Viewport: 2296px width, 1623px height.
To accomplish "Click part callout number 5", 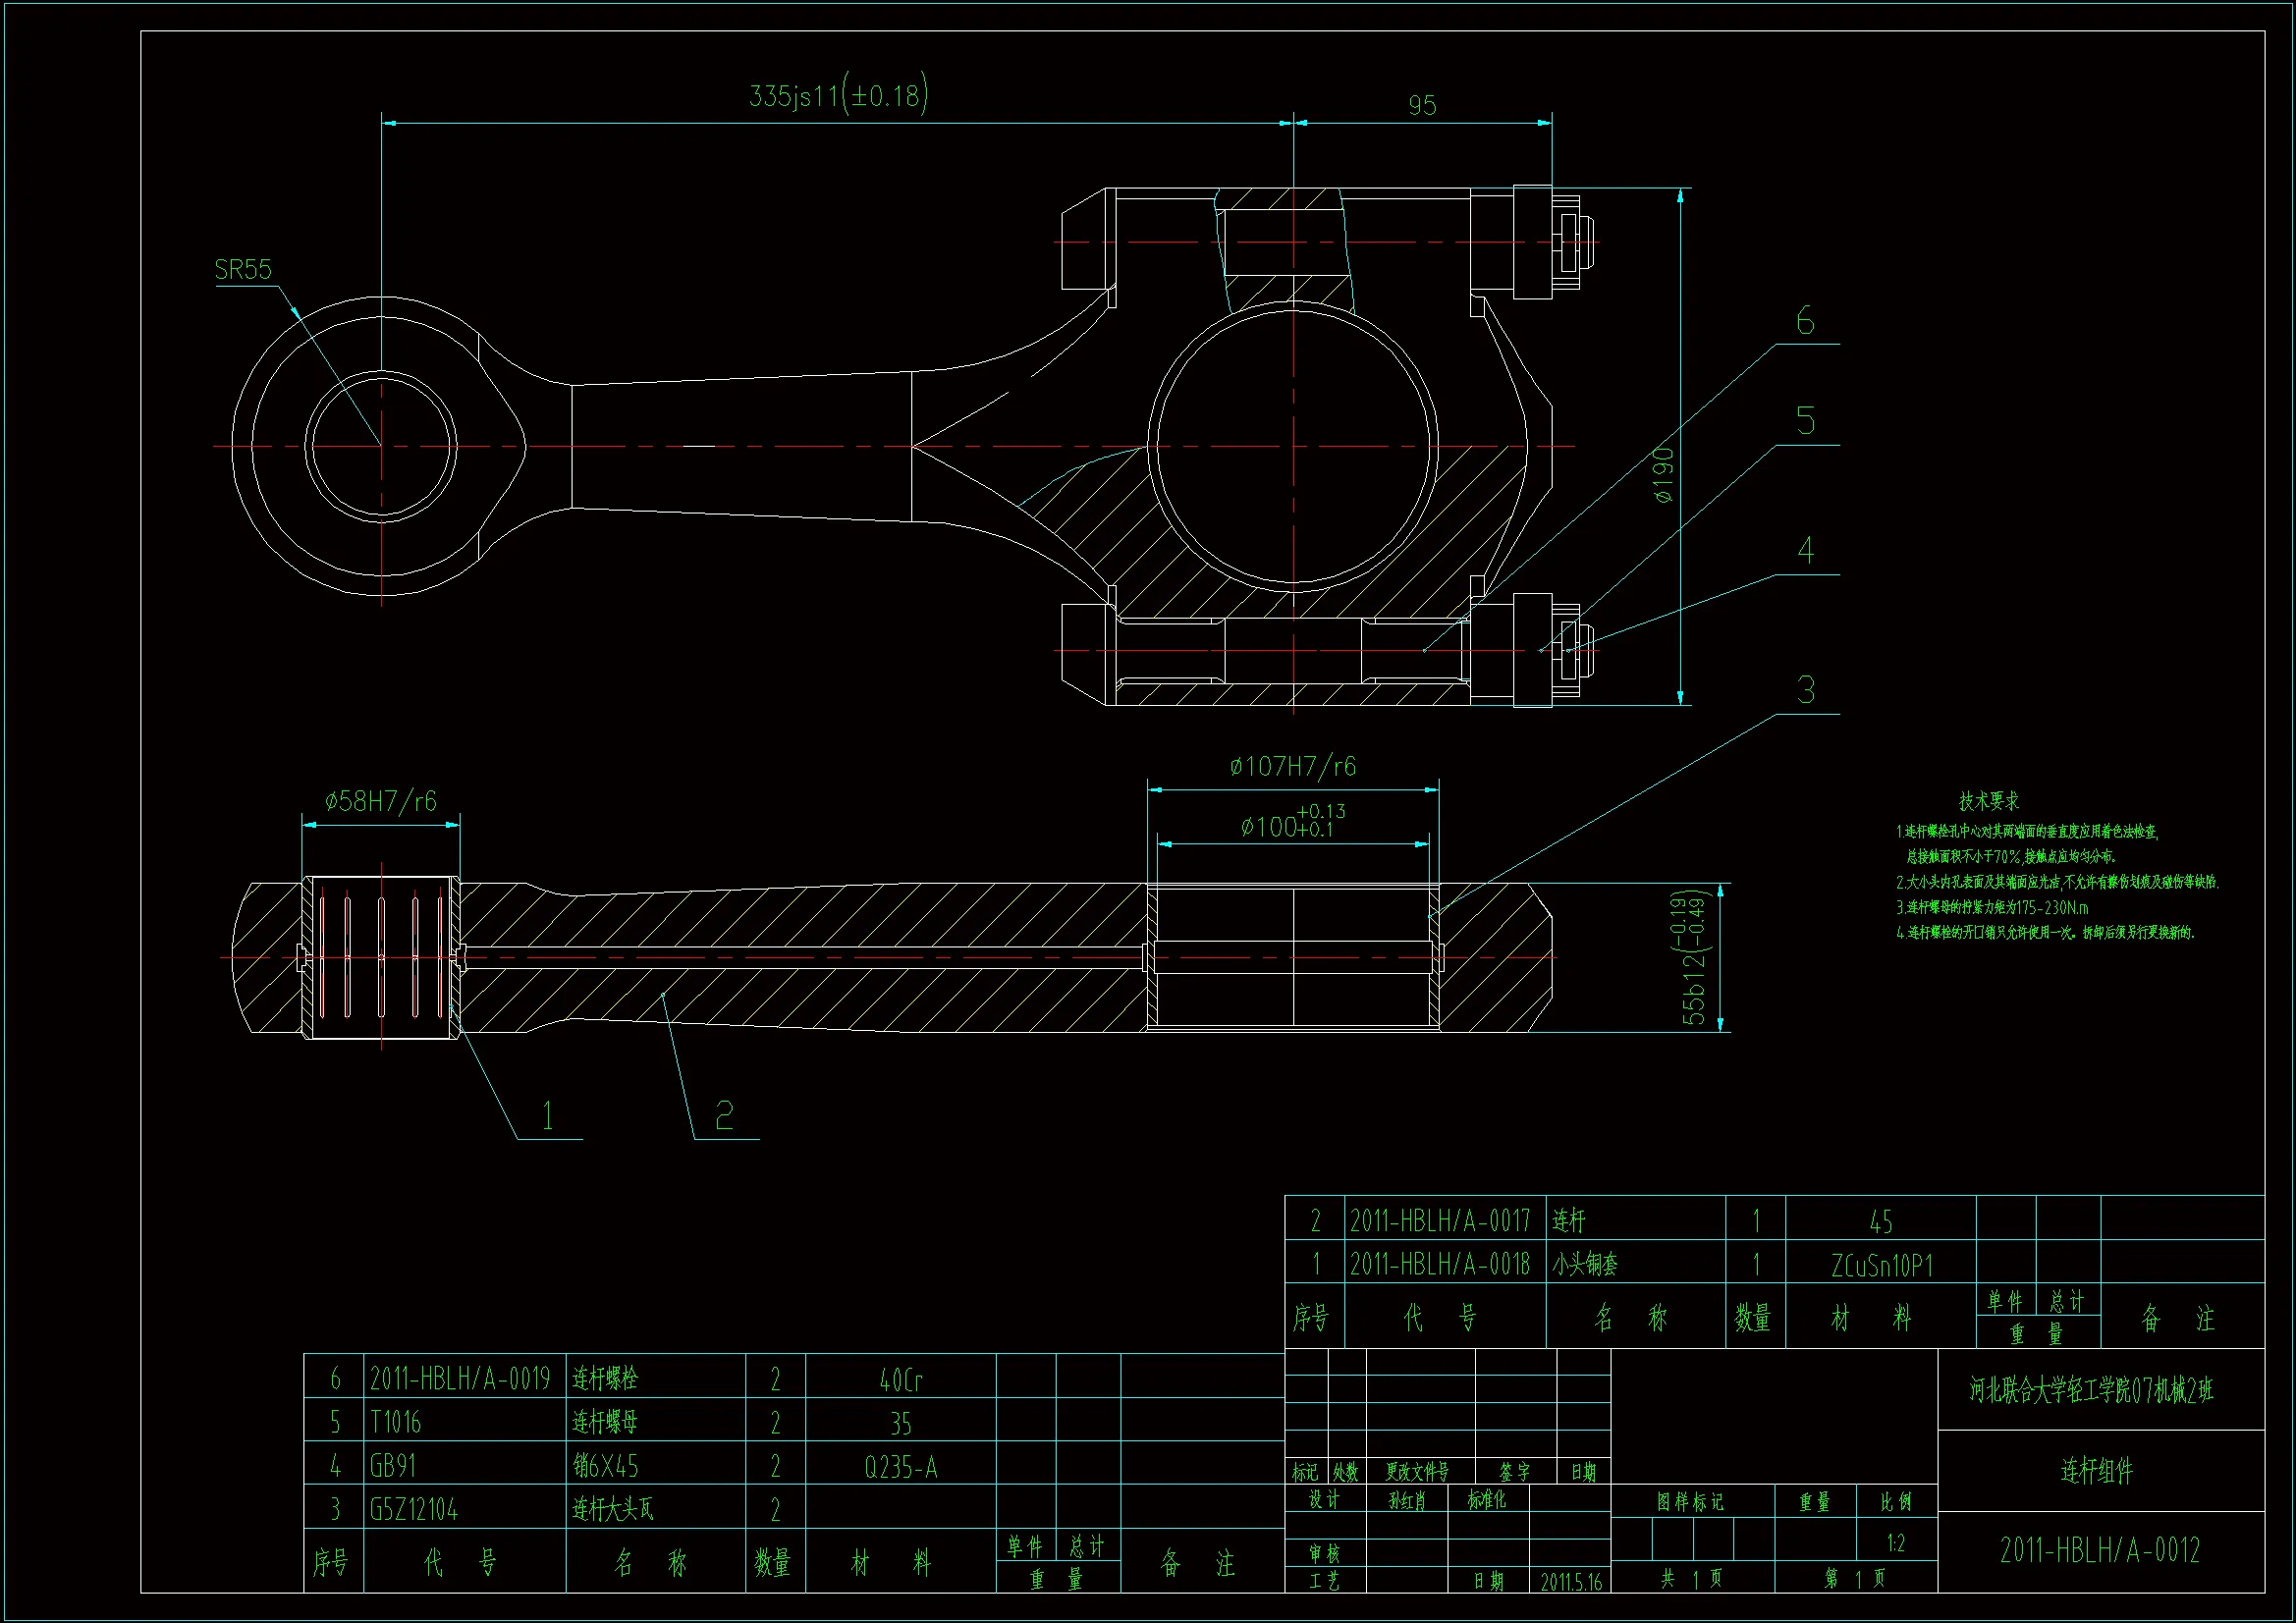I will [1805, 421].
